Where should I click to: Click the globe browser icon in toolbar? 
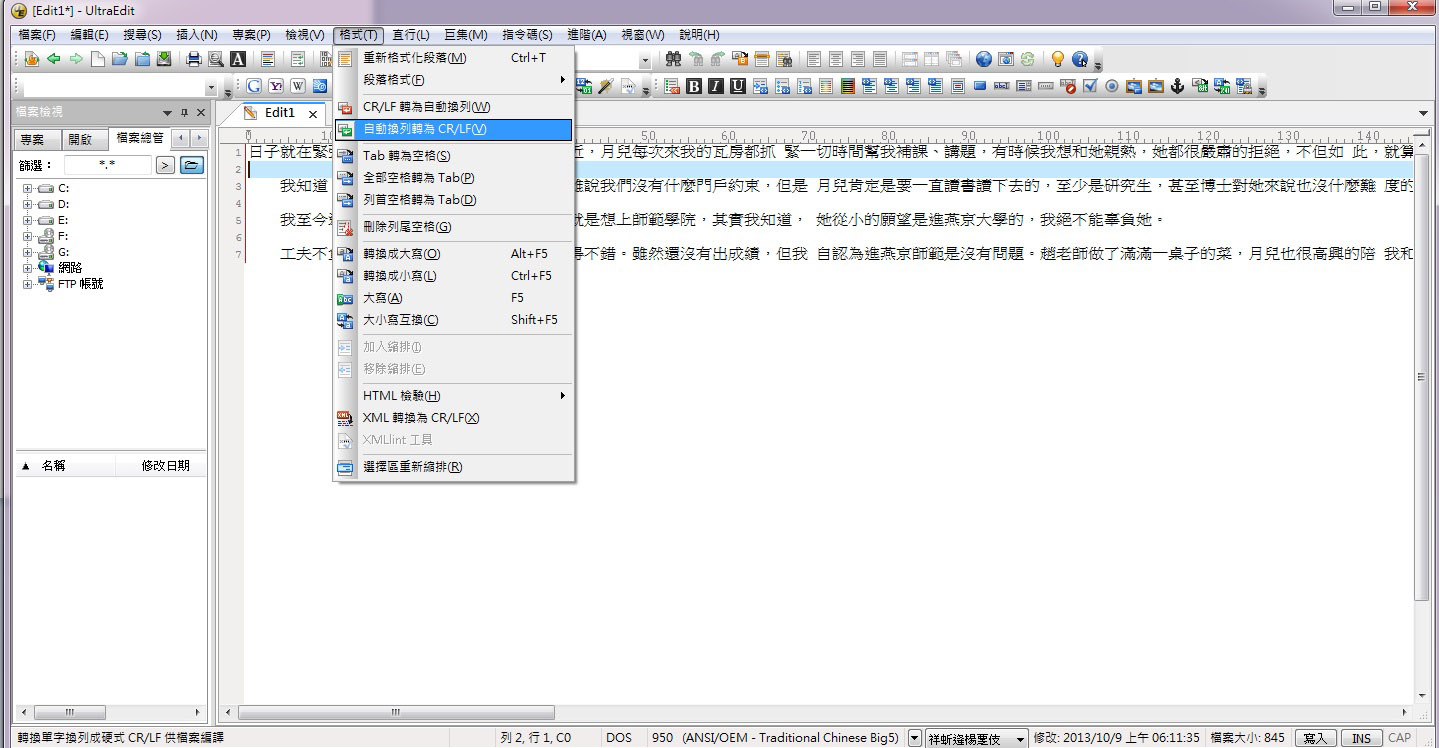[x=984, y=59]
